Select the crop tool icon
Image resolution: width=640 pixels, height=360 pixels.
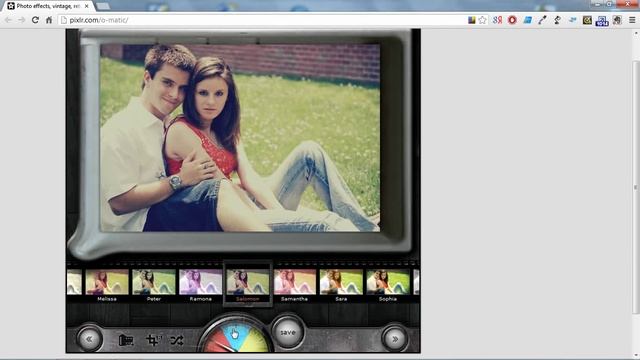(x=153, y=340)
